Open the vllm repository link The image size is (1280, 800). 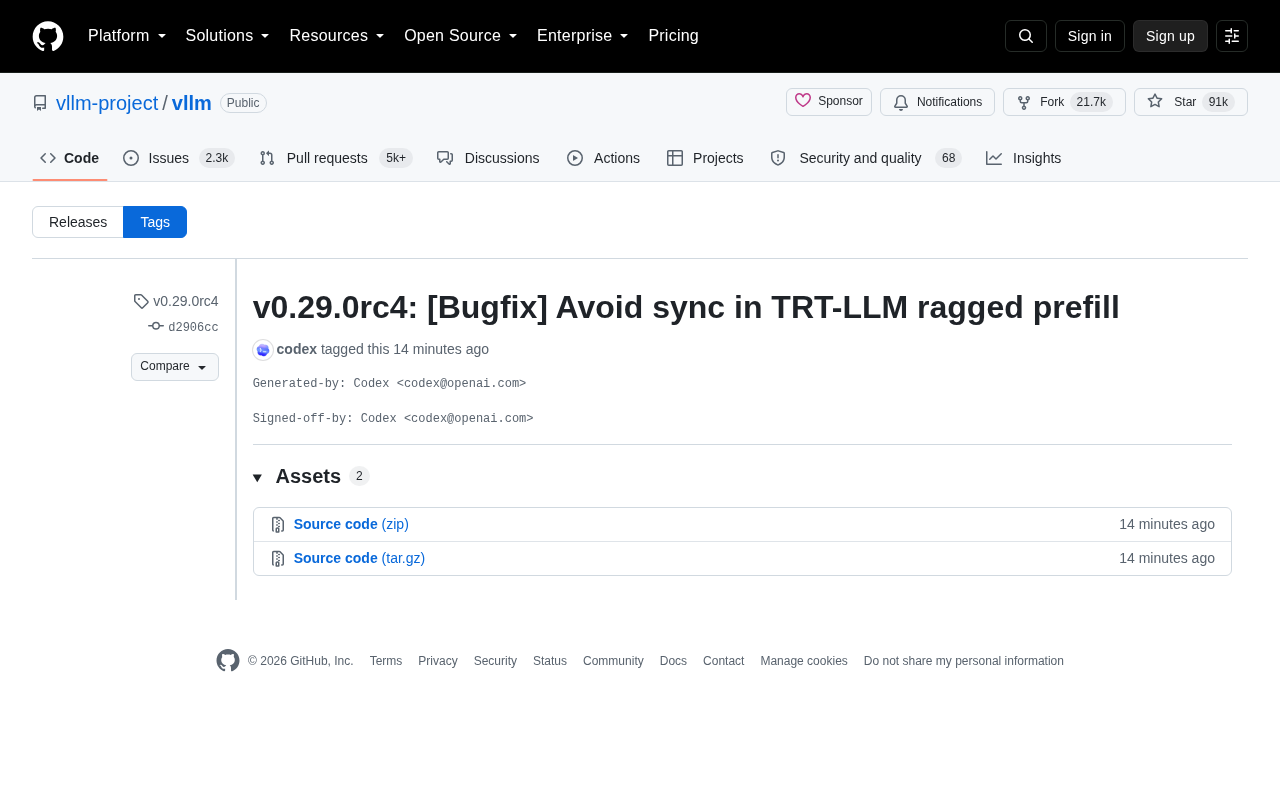tap(192, 103)
